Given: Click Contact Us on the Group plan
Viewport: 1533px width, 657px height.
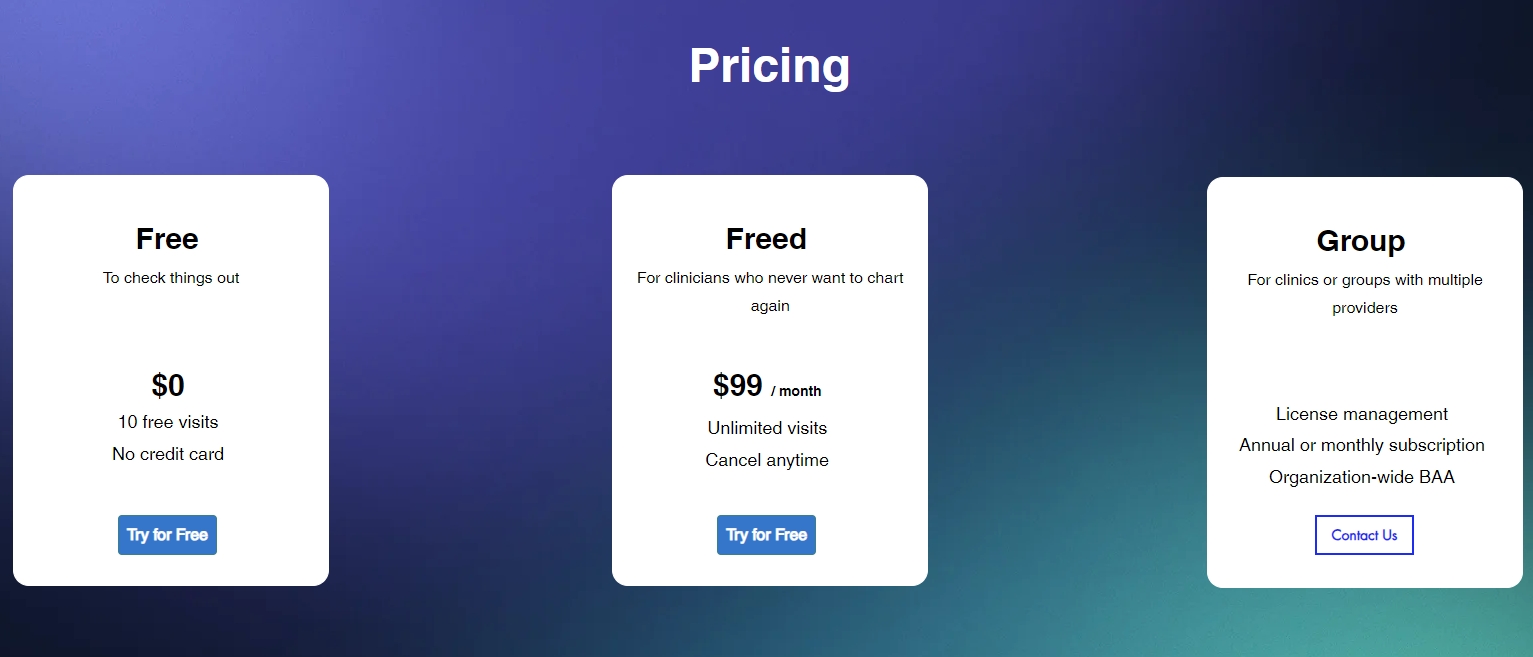Looking at the screenshot, I should point(1363,534).
